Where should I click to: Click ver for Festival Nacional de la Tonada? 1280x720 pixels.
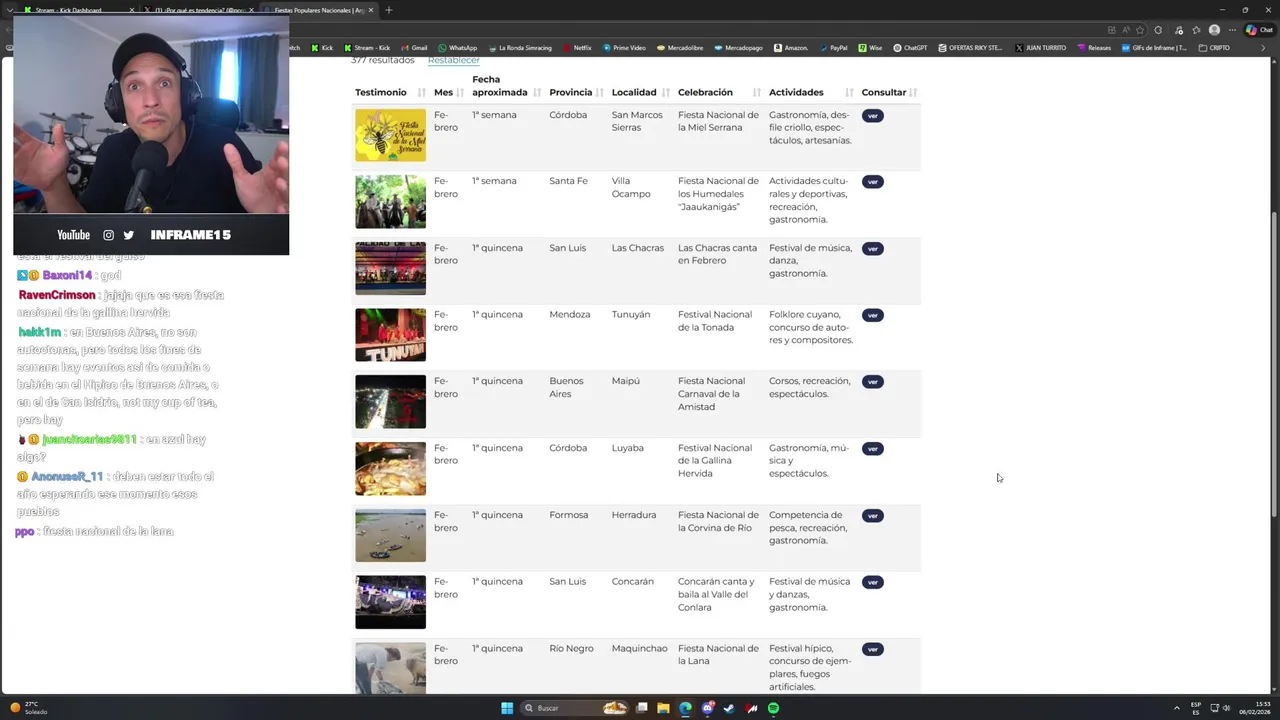[873, 315]
